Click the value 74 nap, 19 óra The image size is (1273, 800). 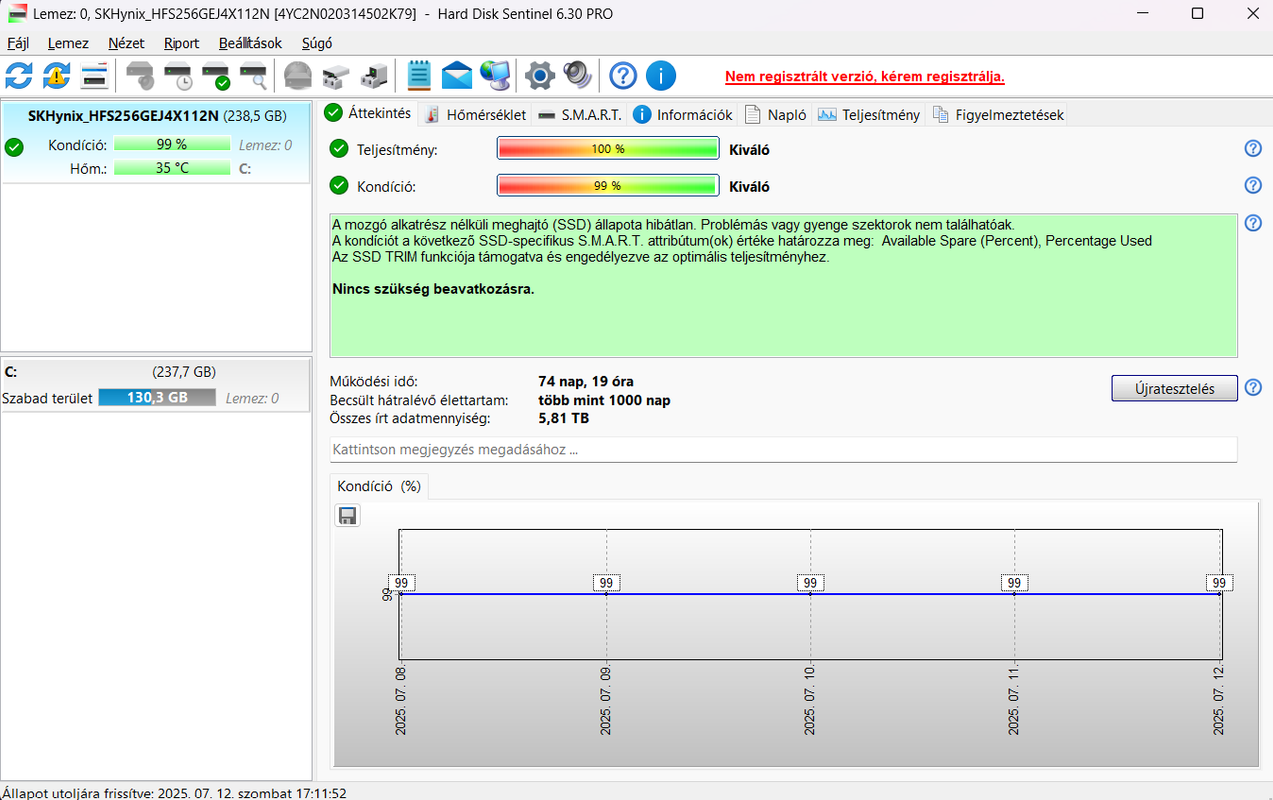click(585, 382)
